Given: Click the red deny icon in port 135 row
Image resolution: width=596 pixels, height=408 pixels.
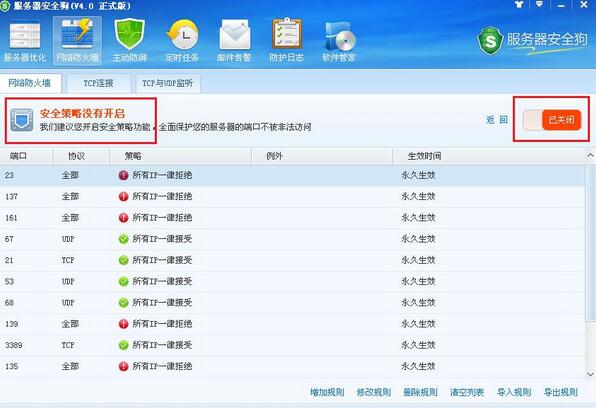Looking at the screenshot, I should [123, 366].
